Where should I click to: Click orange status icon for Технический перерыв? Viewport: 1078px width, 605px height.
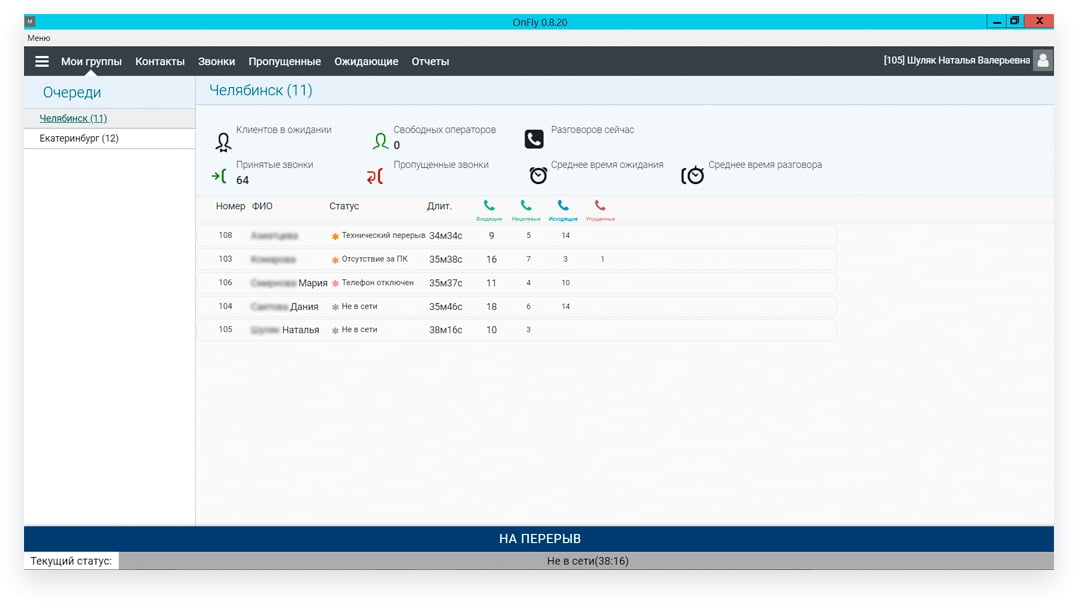[335, 236]
